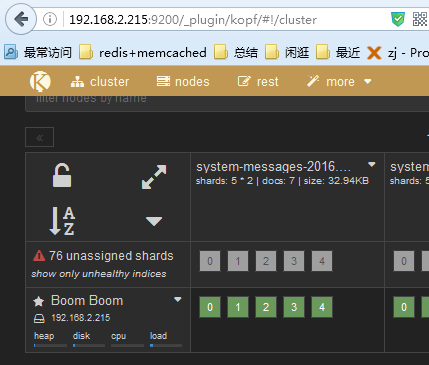This screenshot has width=429, height=365.
Task: Click green shard 0 on Boom Boom
Action: 210,307
